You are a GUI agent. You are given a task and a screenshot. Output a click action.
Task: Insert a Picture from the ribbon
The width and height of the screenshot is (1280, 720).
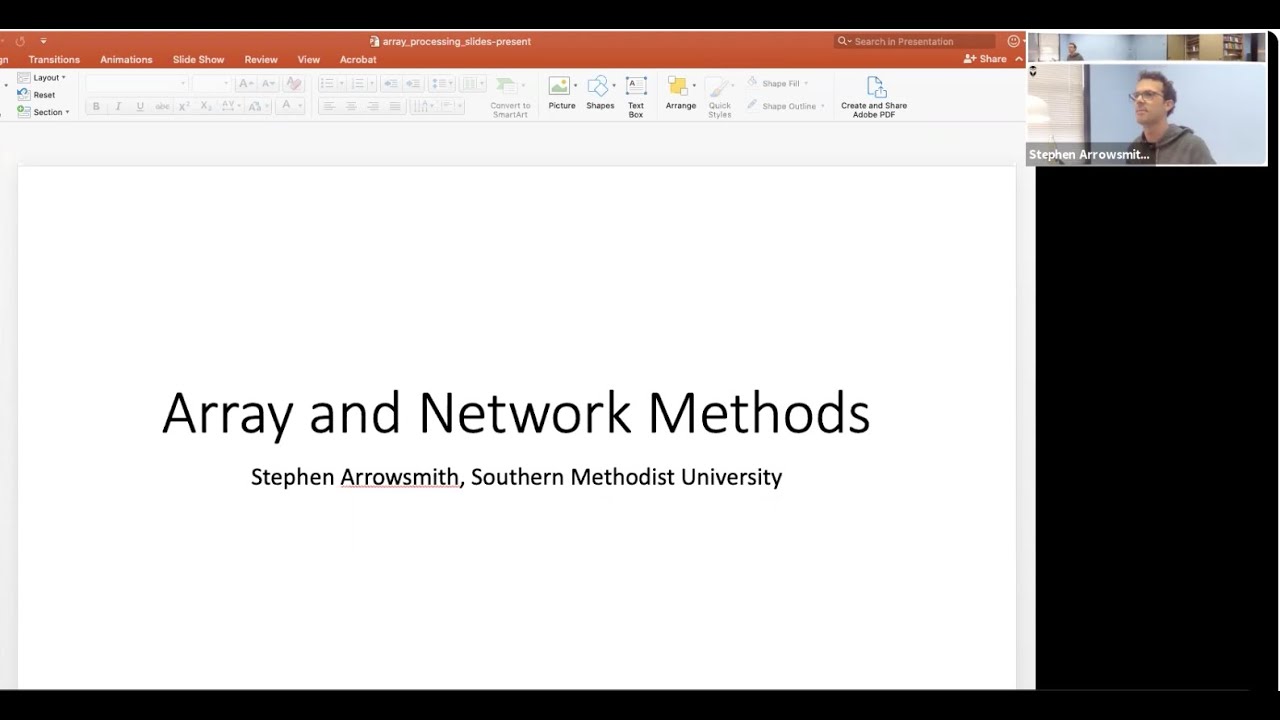pos(561,93)
